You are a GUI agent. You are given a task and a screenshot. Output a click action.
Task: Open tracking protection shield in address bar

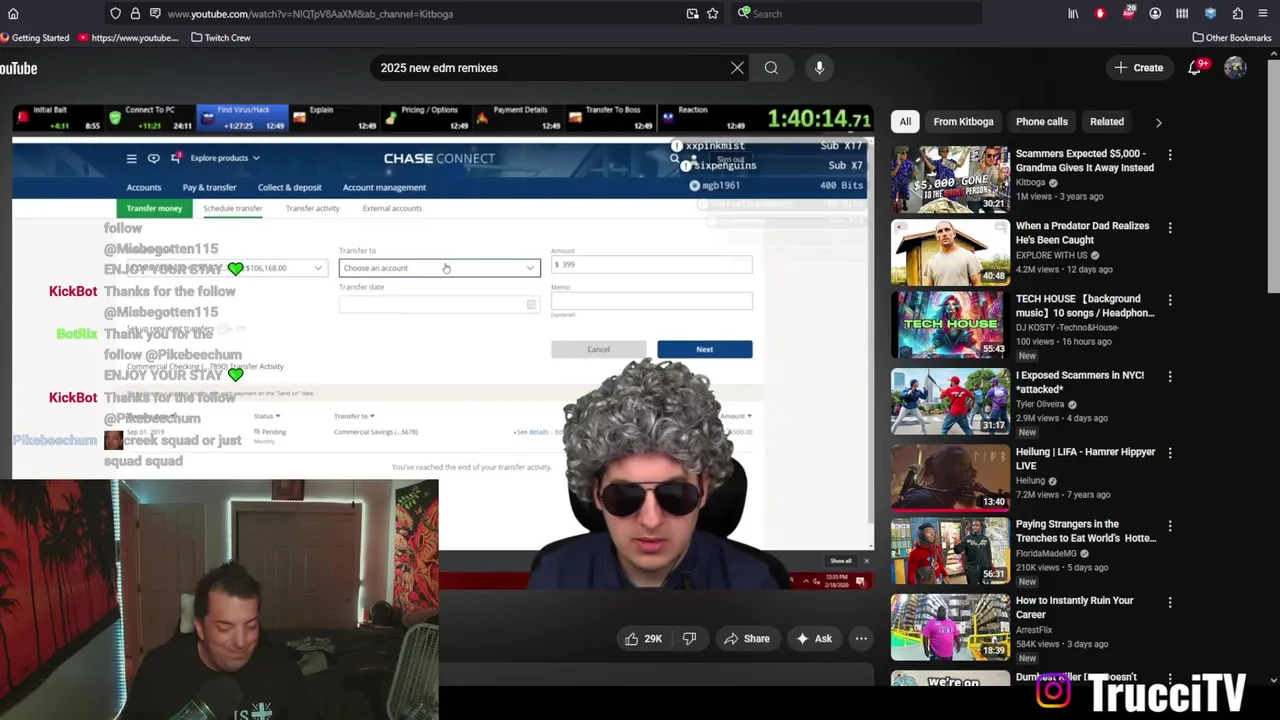pyautogui.click(x=116, y=14)
